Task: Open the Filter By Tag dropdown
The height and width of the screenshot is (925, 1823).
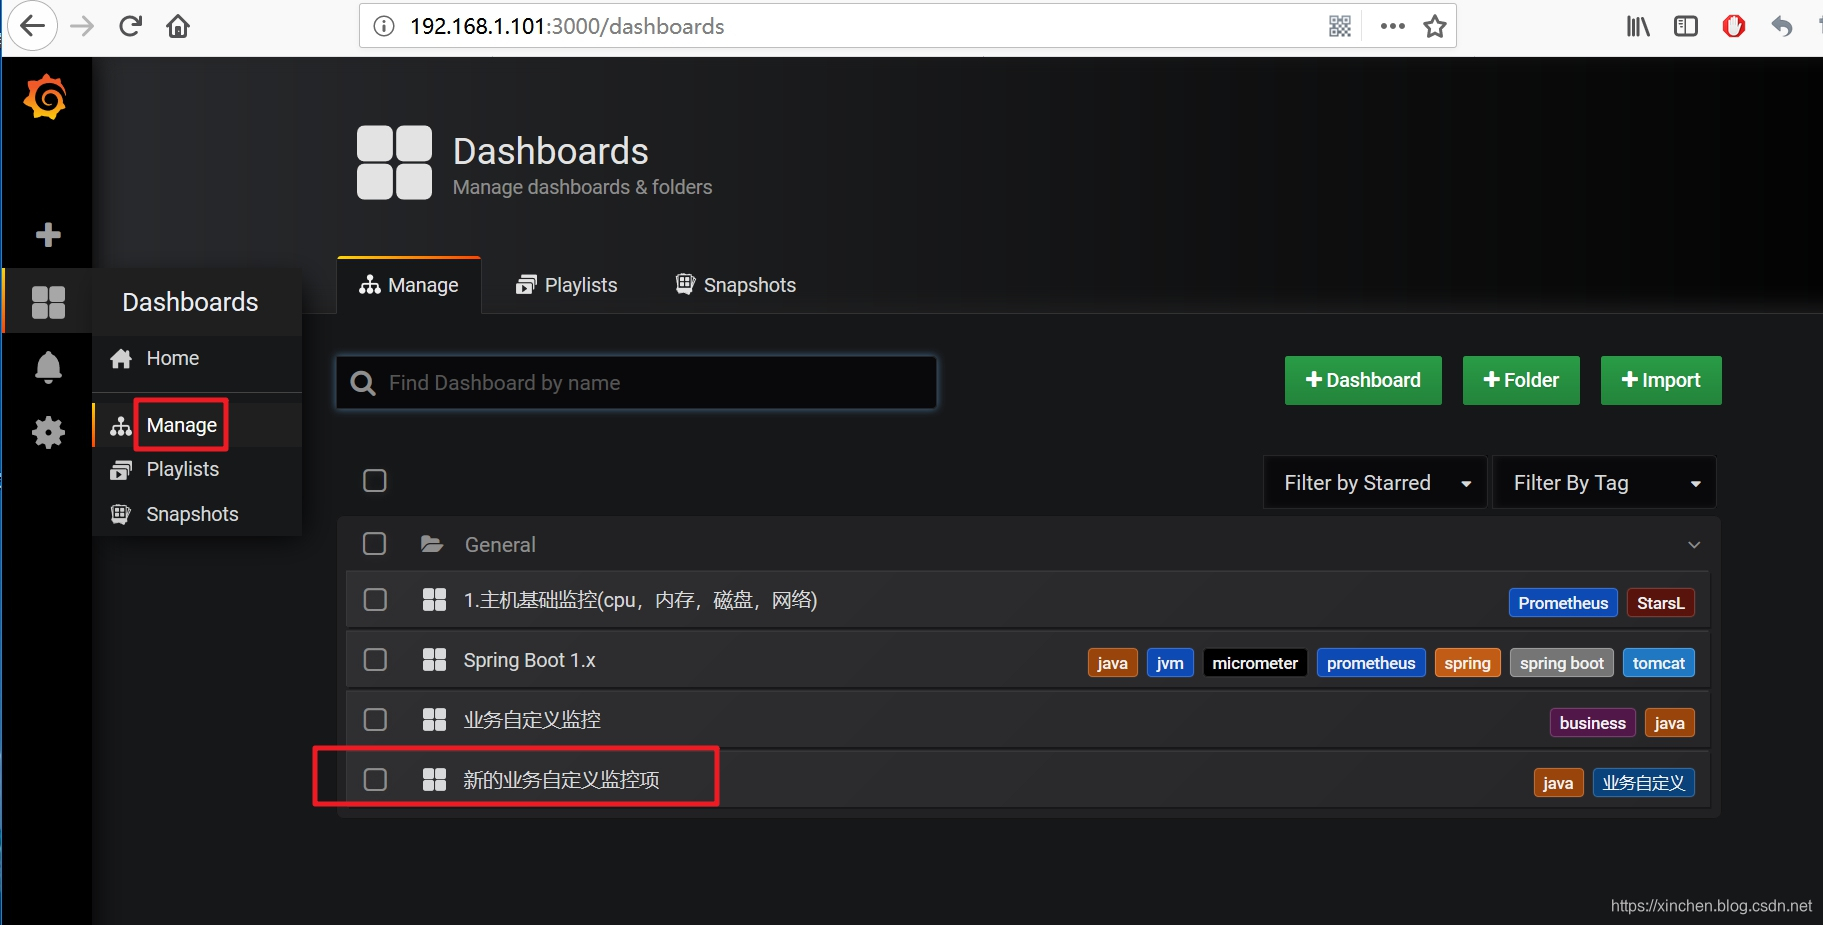Action: click(x=1604, y=483)
